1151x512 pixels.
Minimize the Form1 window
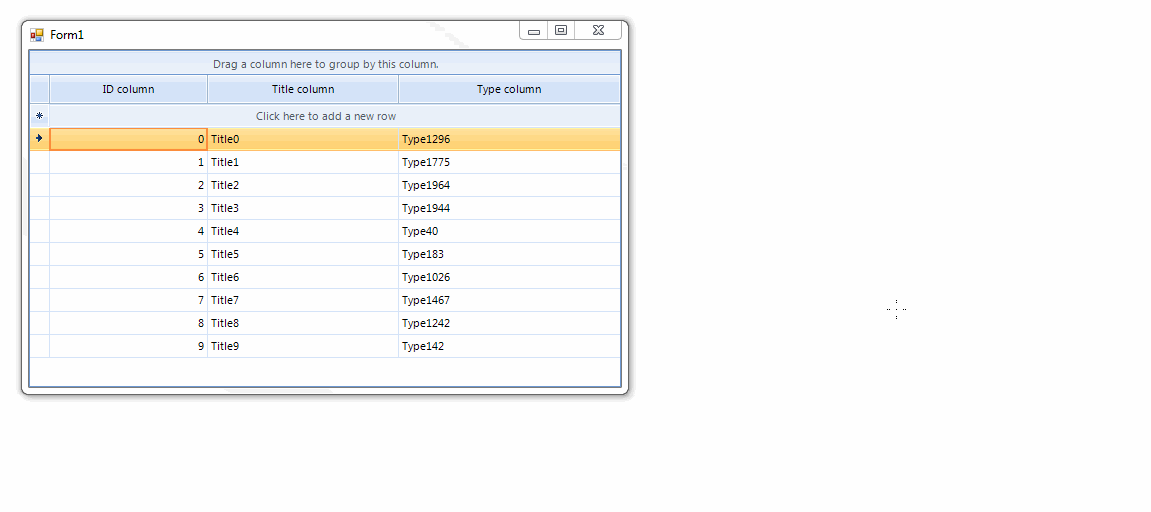coord(534,31)
